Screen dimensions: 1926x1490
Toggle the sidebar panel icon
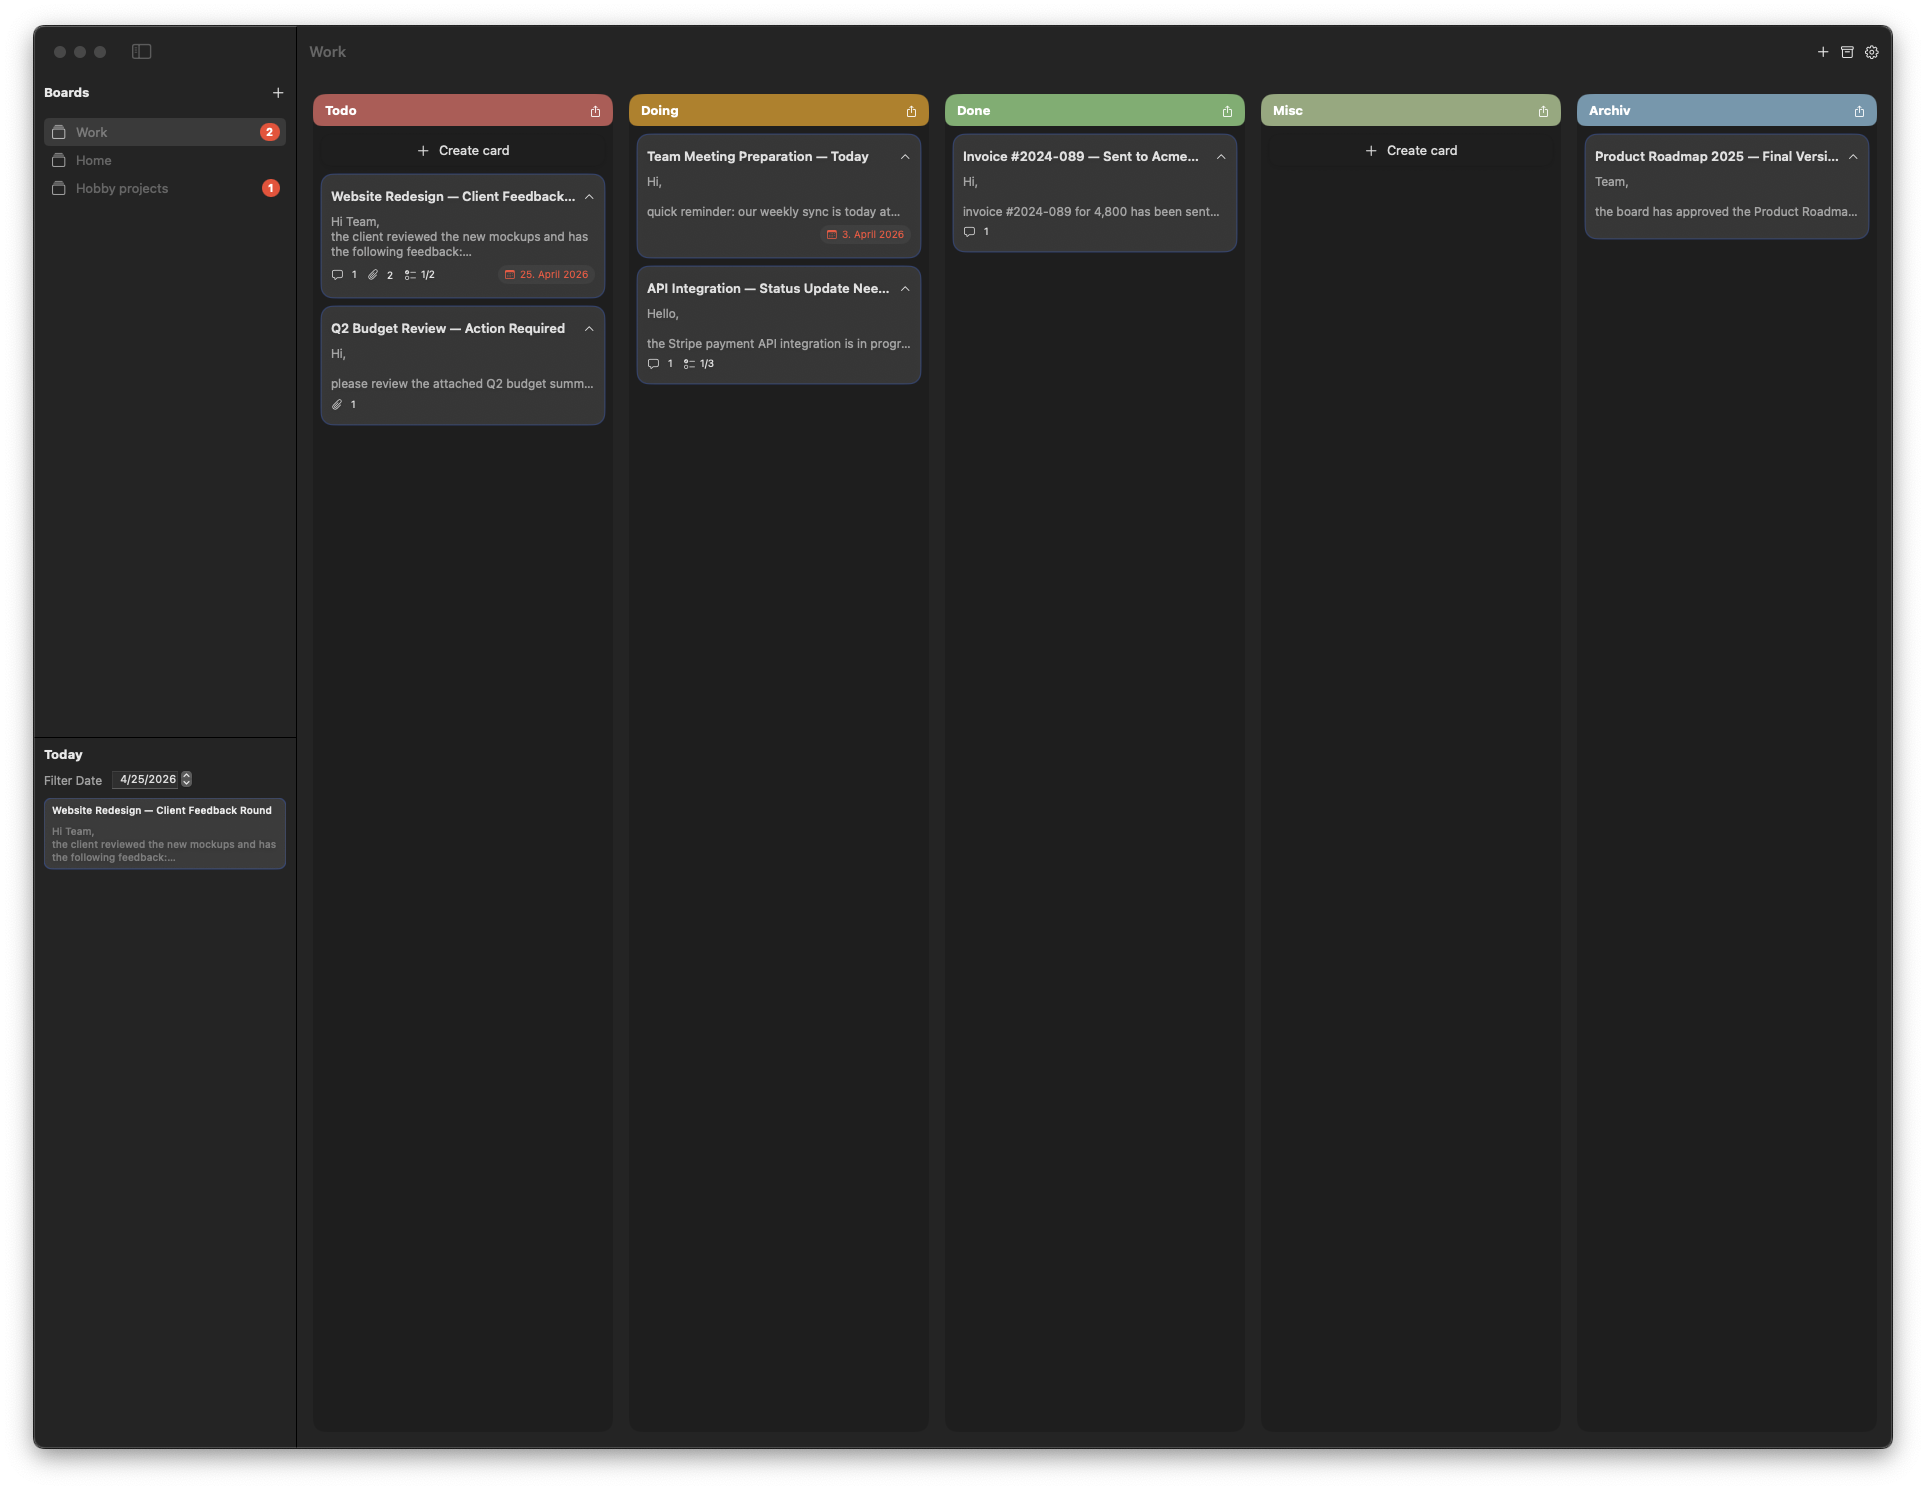tap(141, 52)
